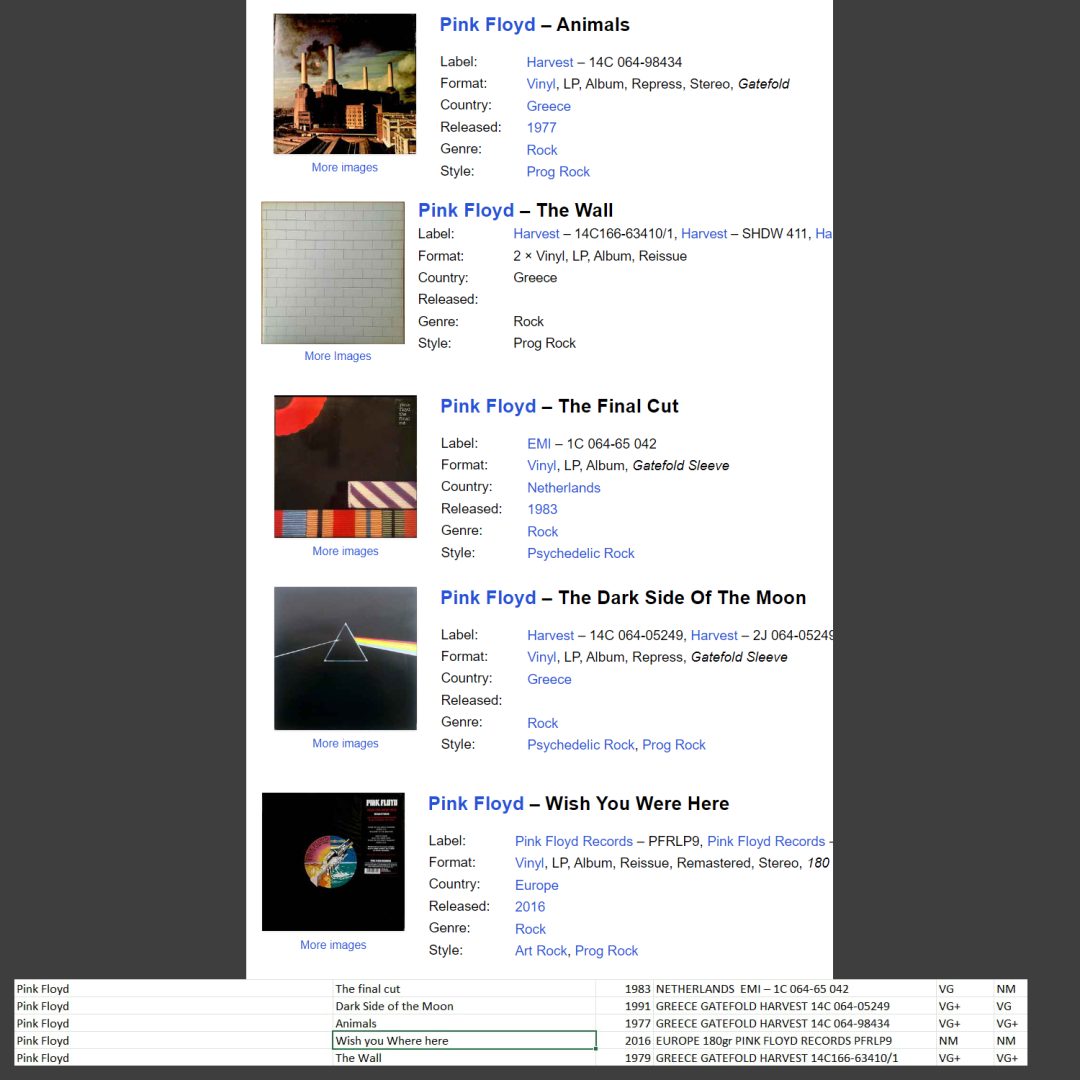Viewport: 1080px width, 1080px height.
Task: Click Pink Floyd link in Dark Side Of The Moon title
Action: point(488,598)
